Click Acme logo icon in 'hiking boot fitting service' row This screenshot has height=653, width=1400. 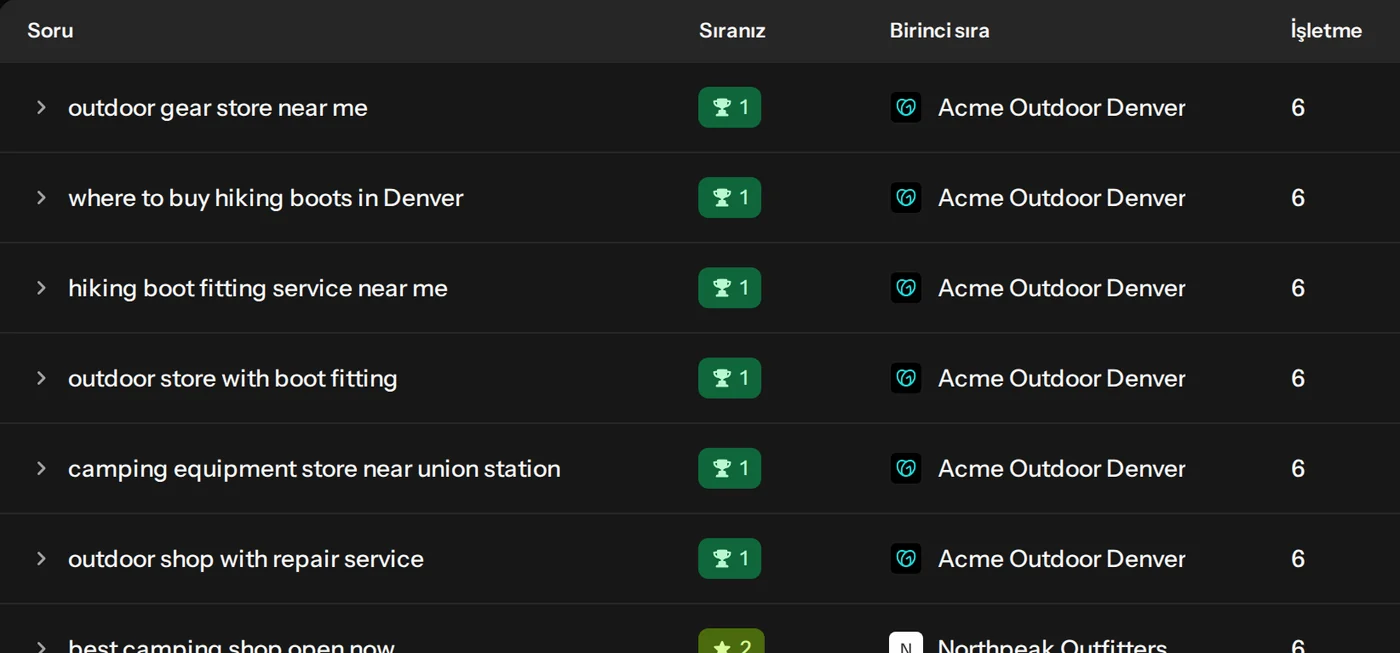pos(906,288)
